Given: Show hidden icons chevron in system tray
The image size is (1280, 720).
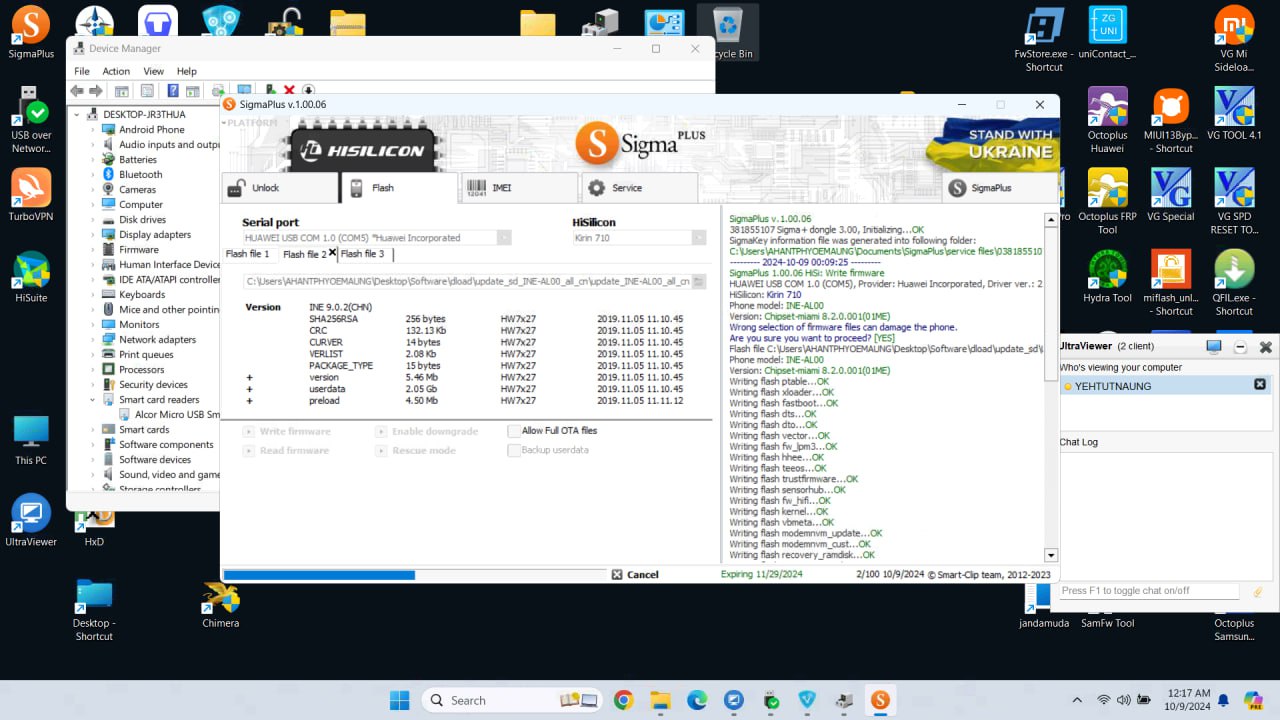Looking at the screenshot, I should pyautogui.click(x=1077, y=700).
